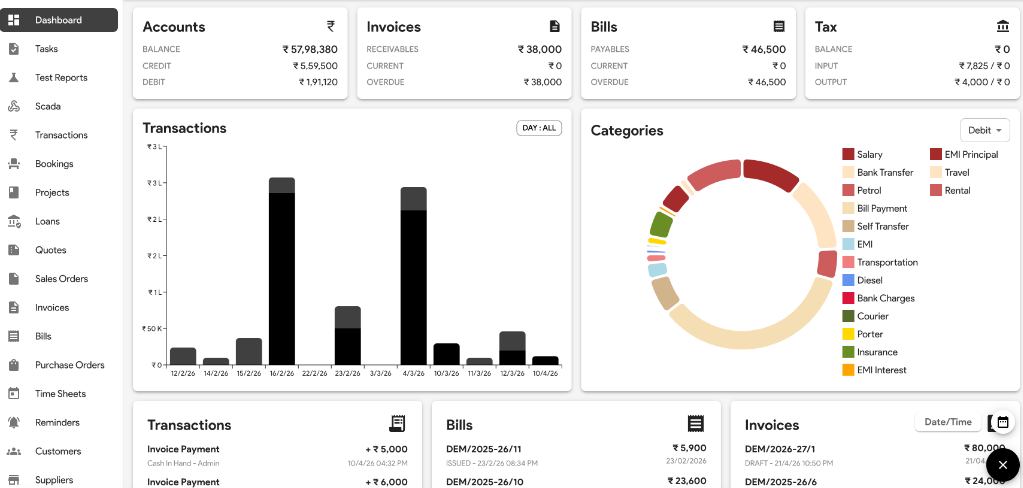Click payables amount ₹ 46,500 on Bills card
Screen dimensions: 1023x488
(x=764, y=49)
